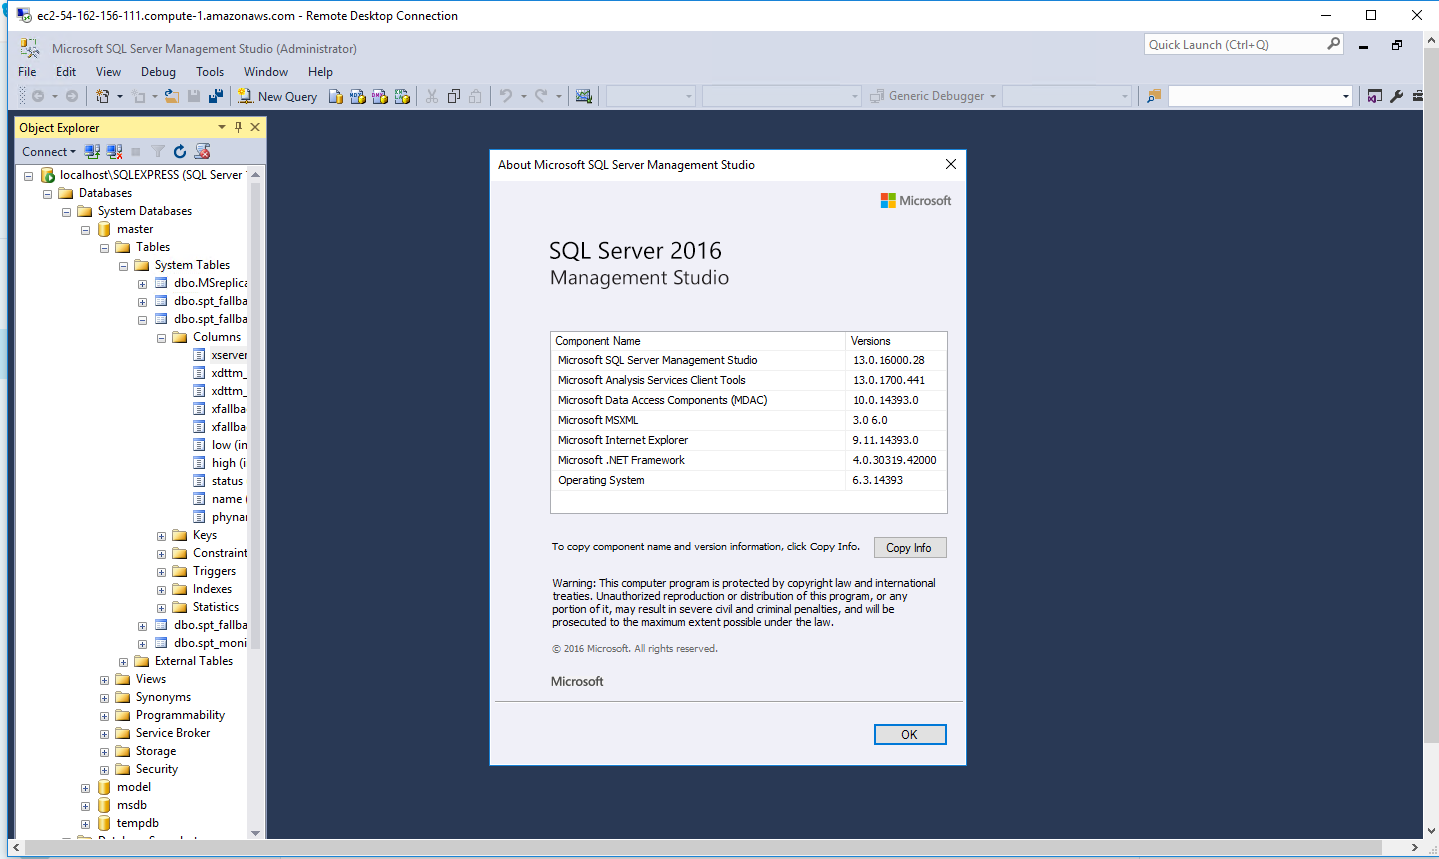
Task: Click the Copy Info button
Action: pyautogui.click(x=909, y=548)
